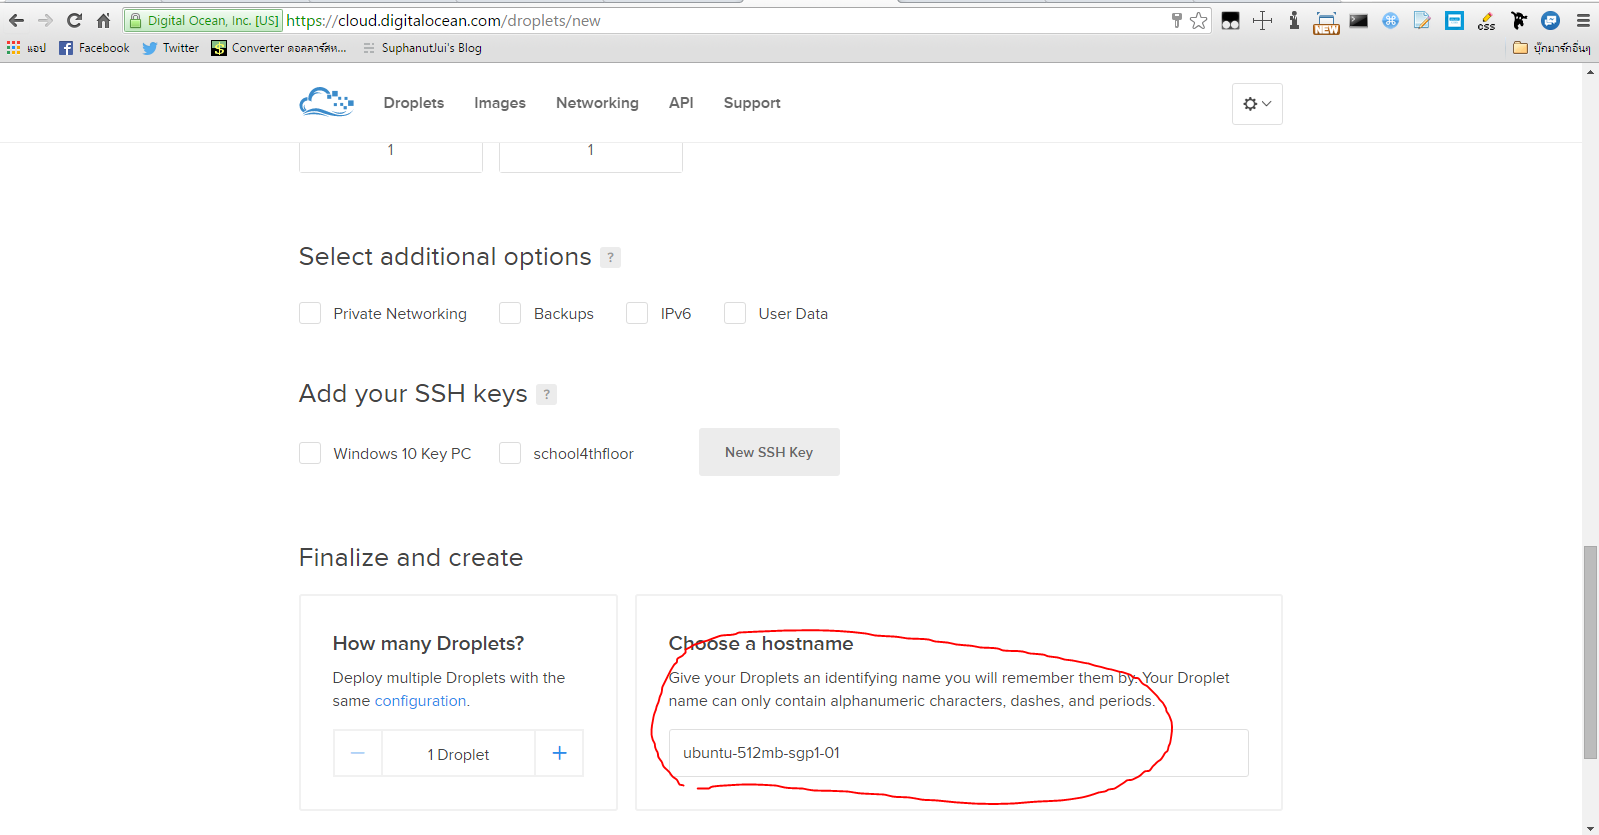Viewport: 1599px width, 835px height.
Task: Open the blue chat bubbles extension
Action: 1550,20
